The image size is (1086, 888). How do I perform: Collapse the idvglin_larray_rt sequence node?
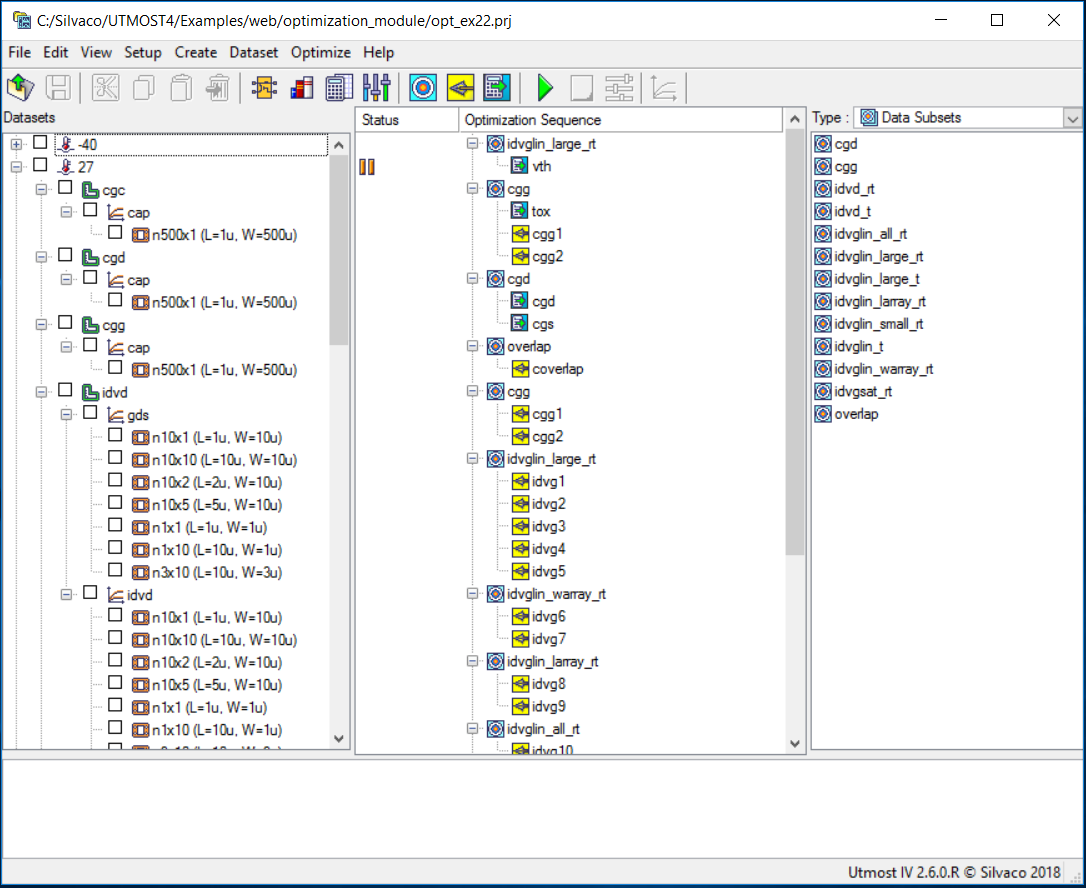[x=472, y=661]
